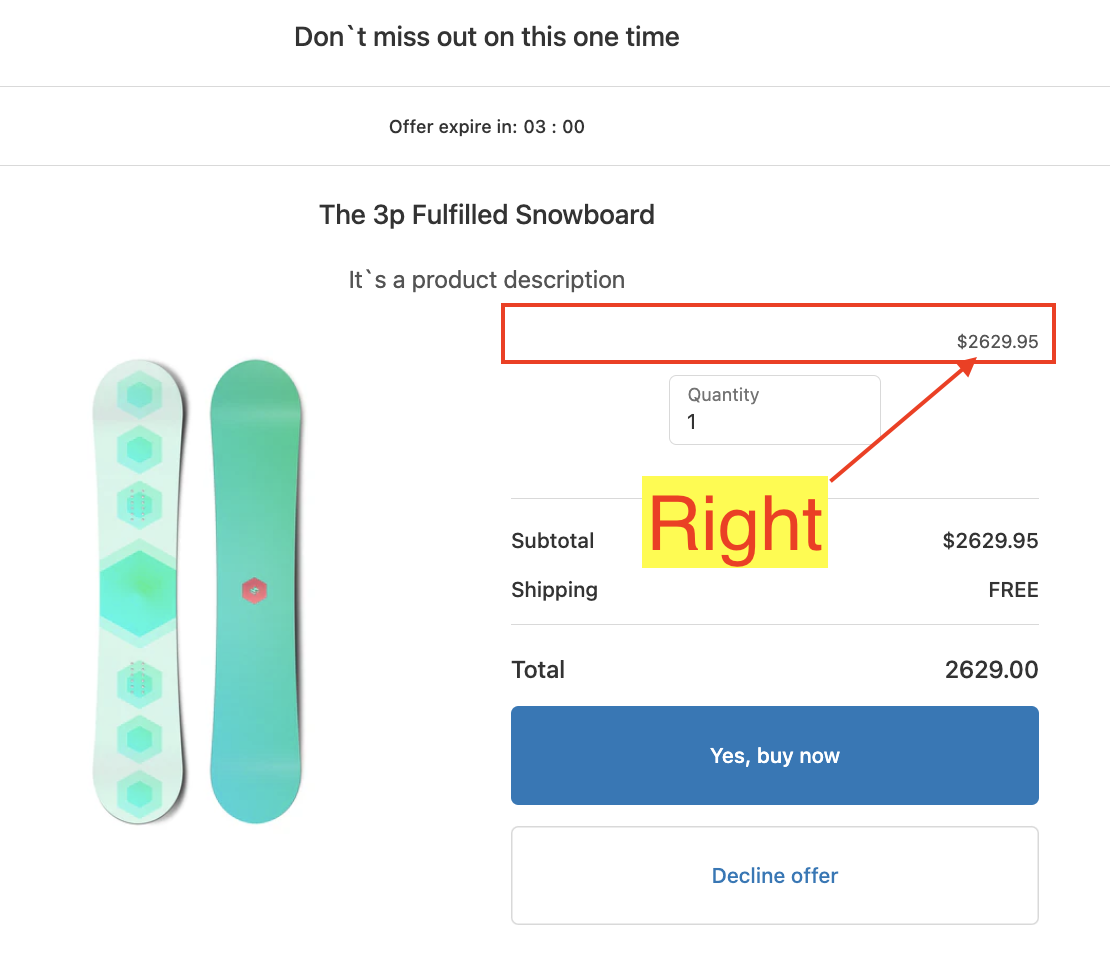Click the Yes, buy now button
The width and height of the screenshot is (1110, 962).
[774, 756]
